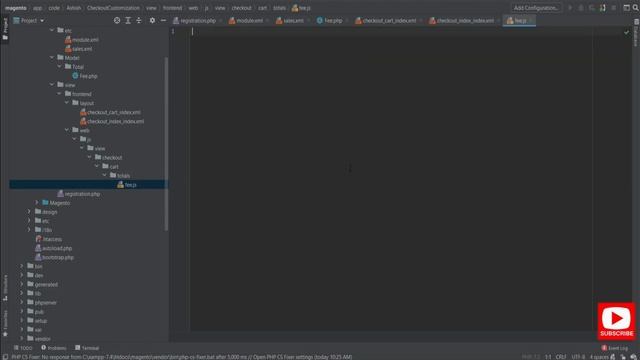Click the Add Configuration button
The height and width of the screenshot is (360, 640).
tap(536, 8)
